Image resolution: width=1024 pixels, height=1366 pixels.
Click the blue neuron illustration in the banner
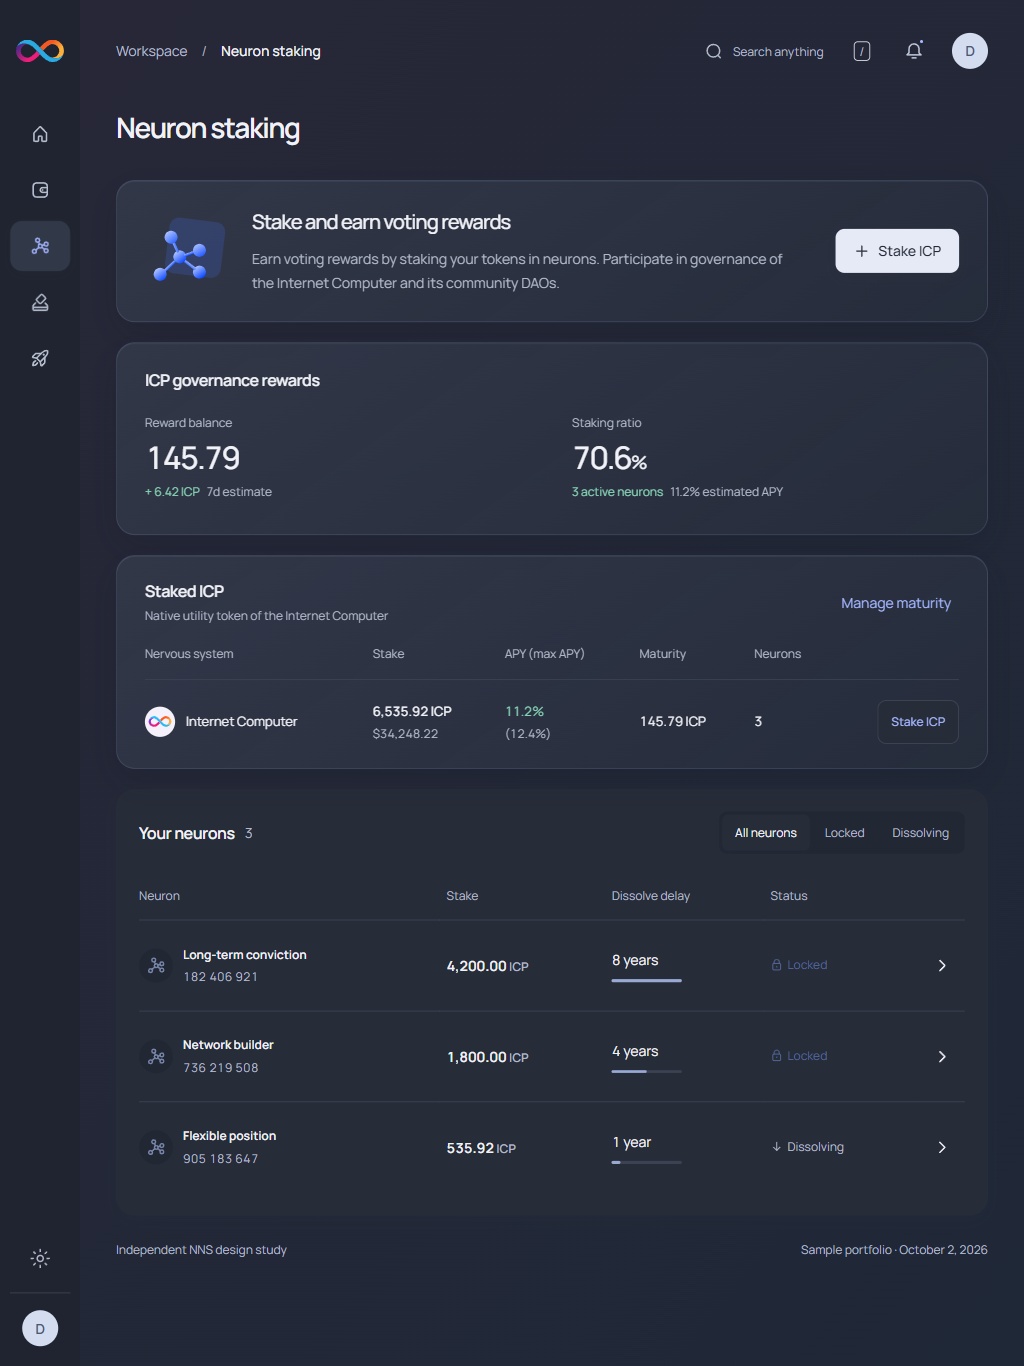187,251
